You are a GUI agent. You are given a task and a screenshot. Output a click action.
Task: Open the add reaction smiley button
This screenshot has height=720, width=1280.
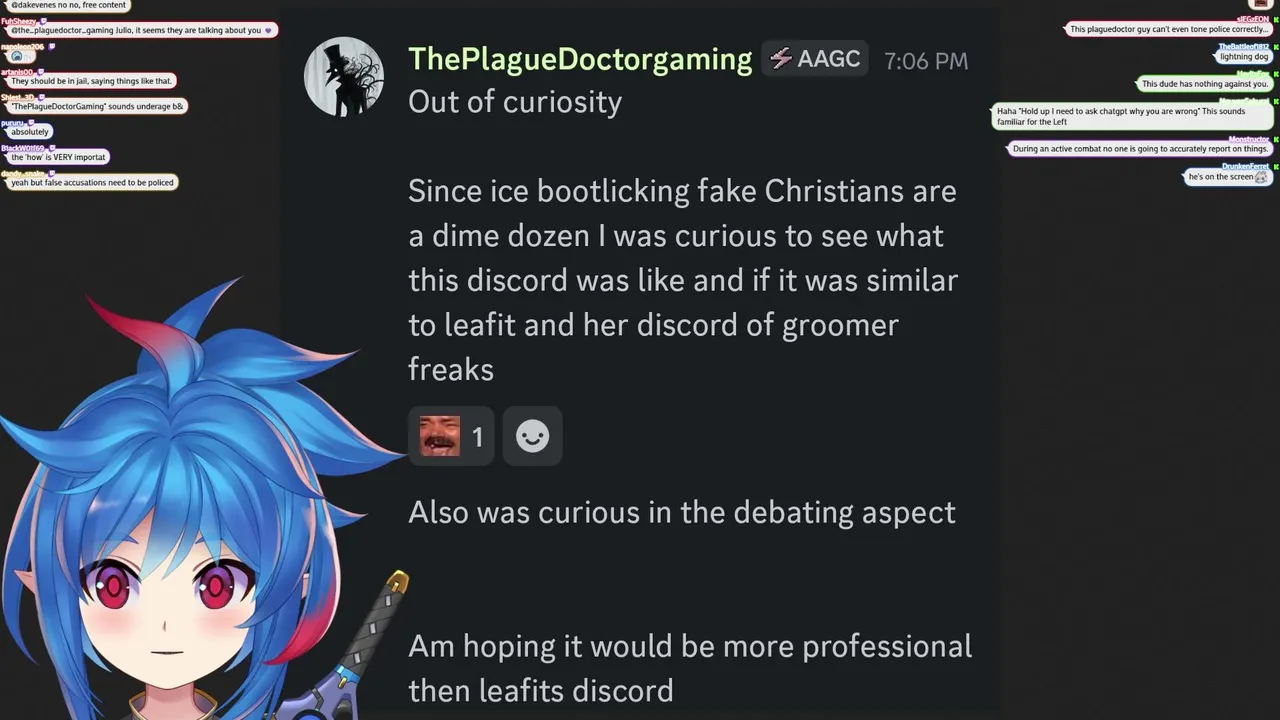tap(532, 436)
